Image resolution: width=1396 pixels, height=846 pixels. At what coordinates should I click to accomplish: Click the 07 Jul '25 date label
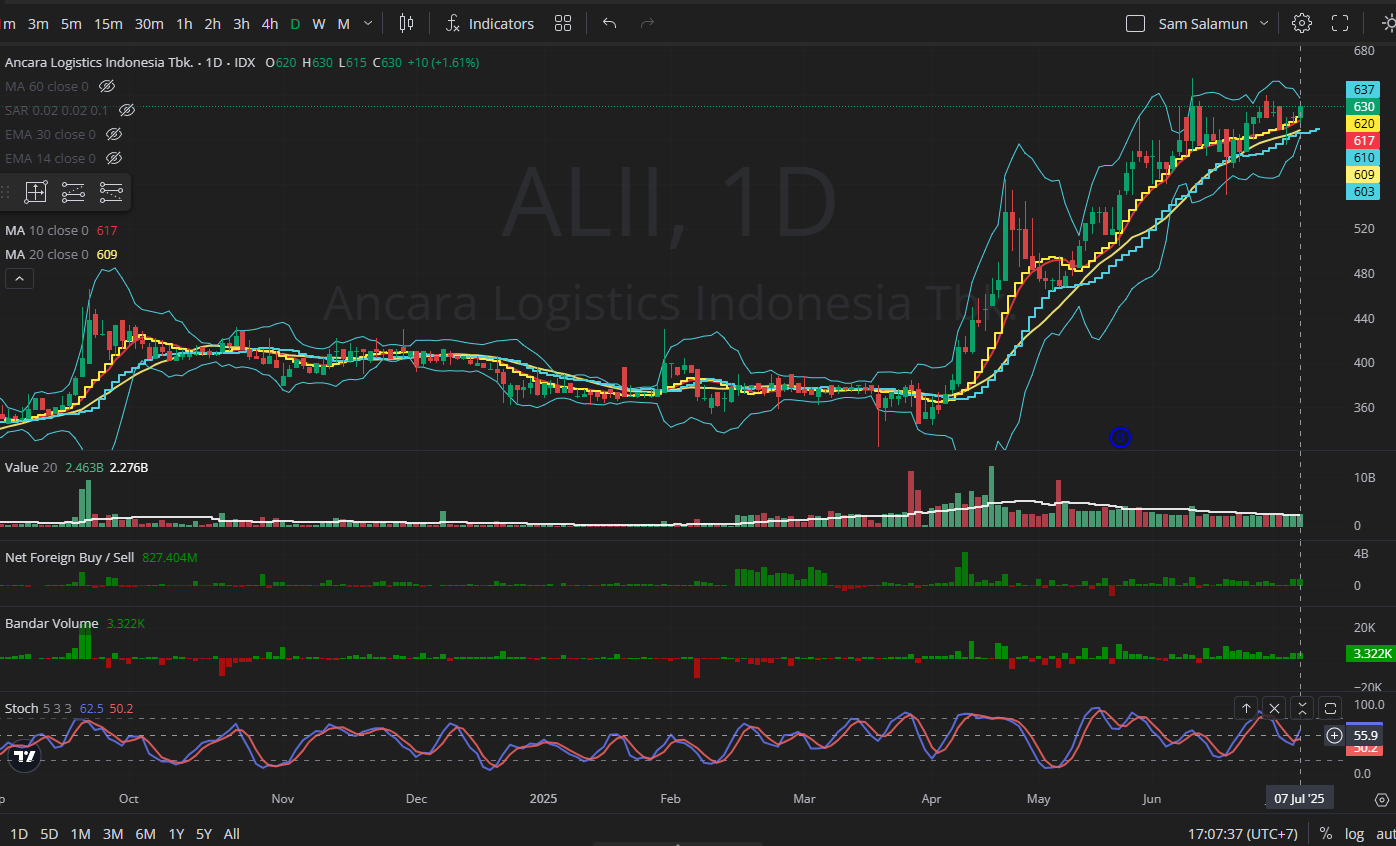click(1299, 798)
